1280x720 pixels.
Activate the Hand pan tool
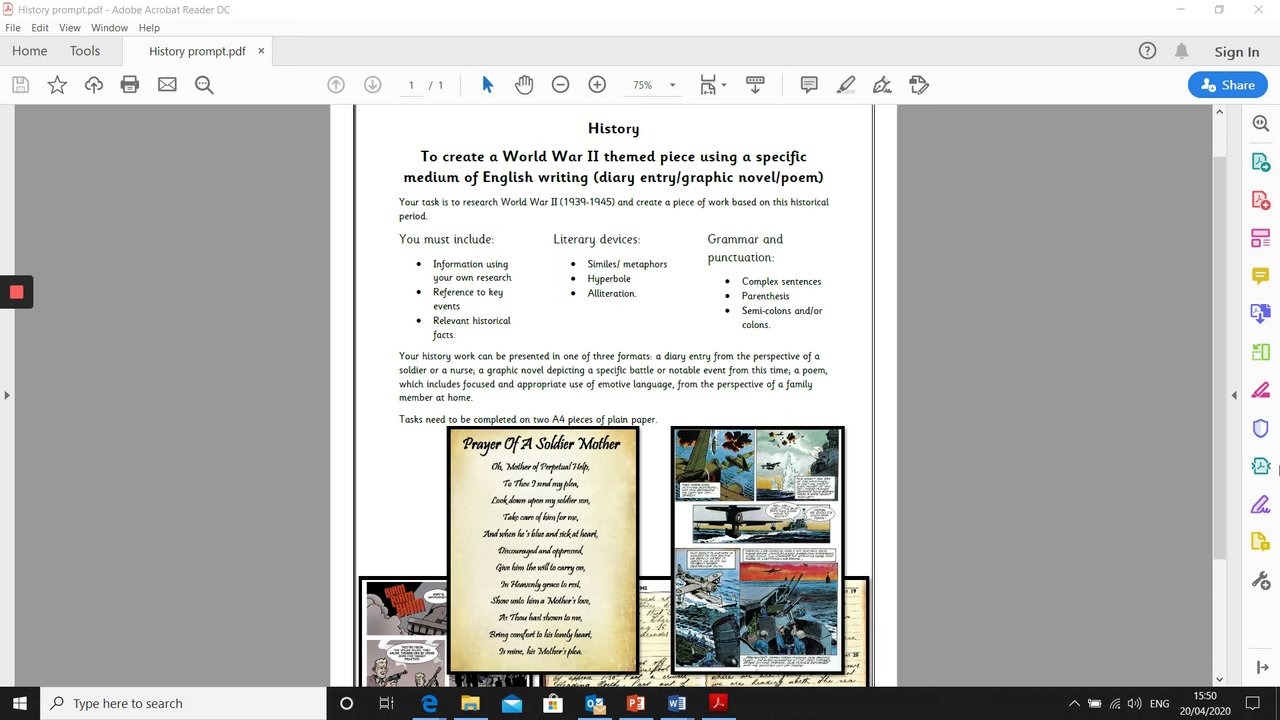(524, 85)
